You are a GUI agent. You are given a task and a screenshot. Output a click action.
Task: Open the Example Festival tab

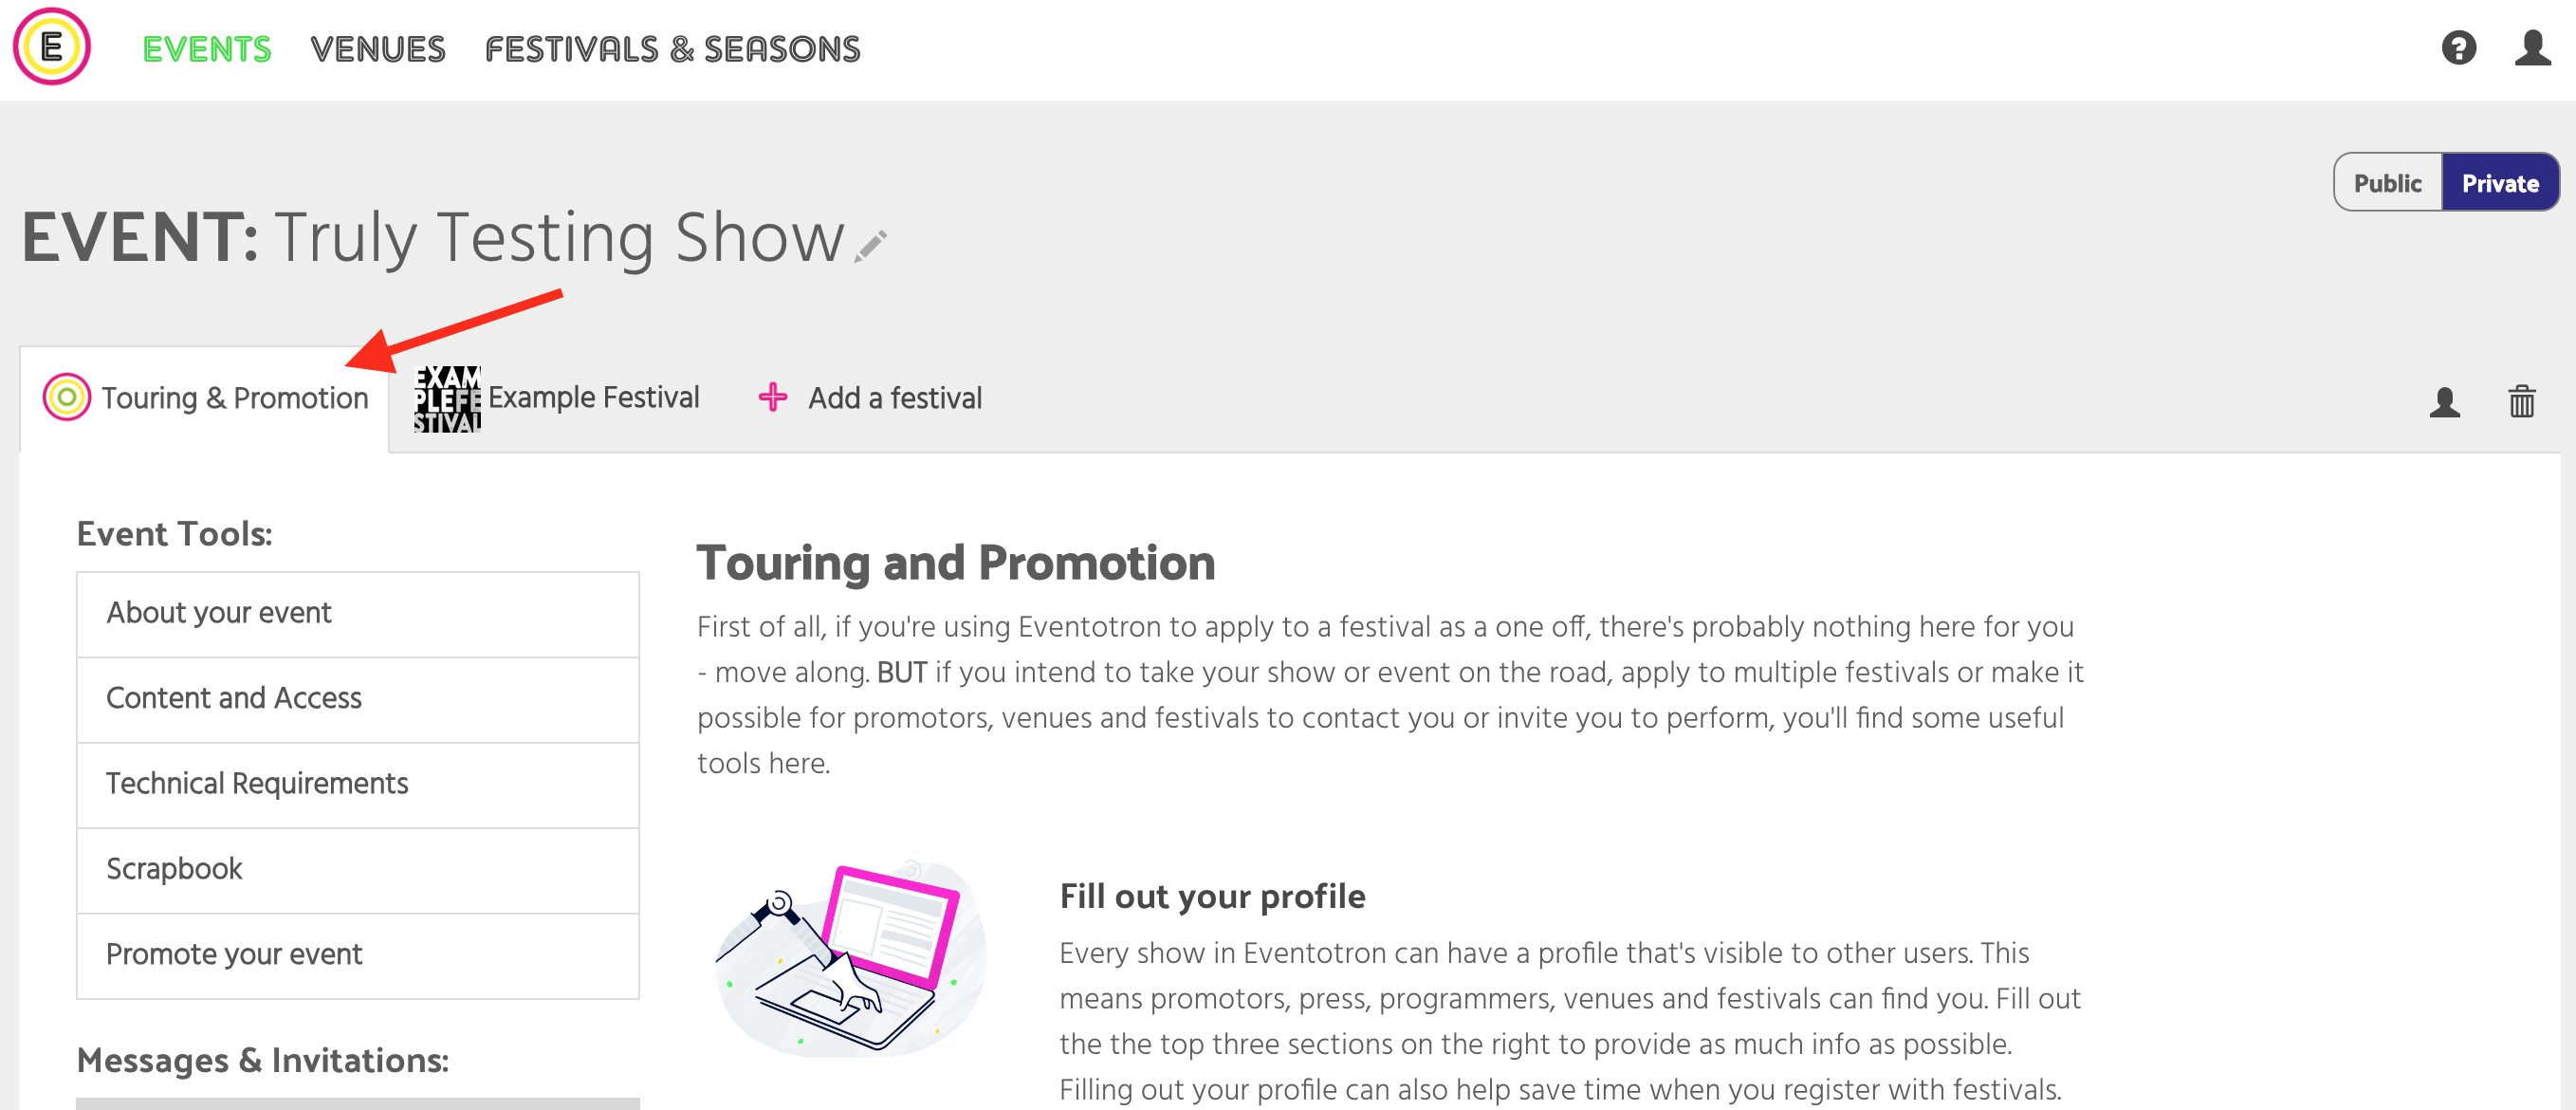coord(557,398)
